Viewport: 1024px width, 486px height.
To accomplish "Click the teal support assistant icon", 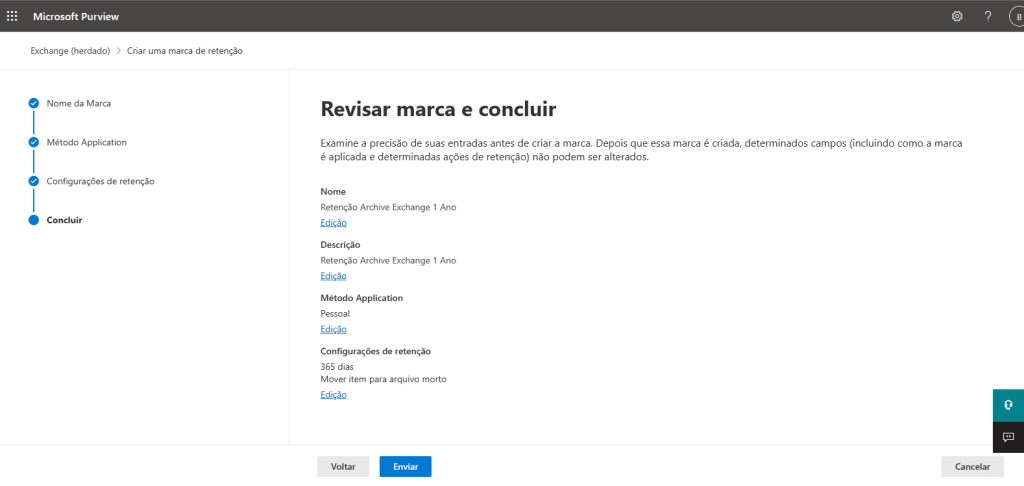I will click(1008, 405).
